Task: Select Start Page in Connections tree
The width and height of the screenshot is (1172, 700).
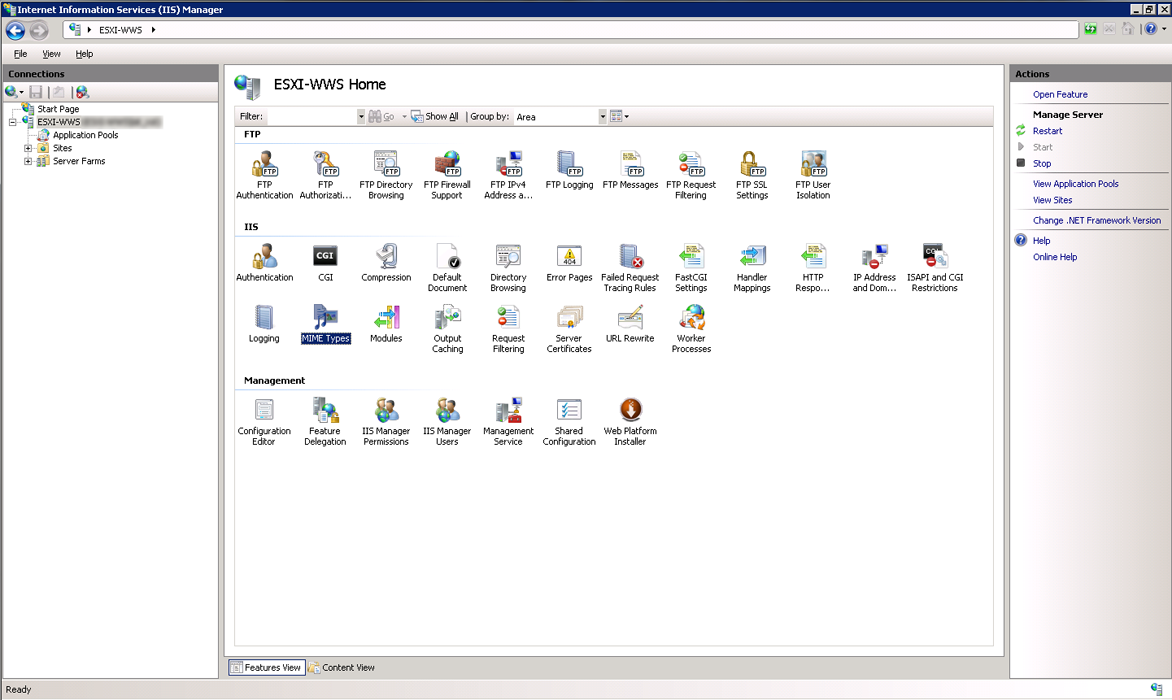Action: tap(58, 109)
